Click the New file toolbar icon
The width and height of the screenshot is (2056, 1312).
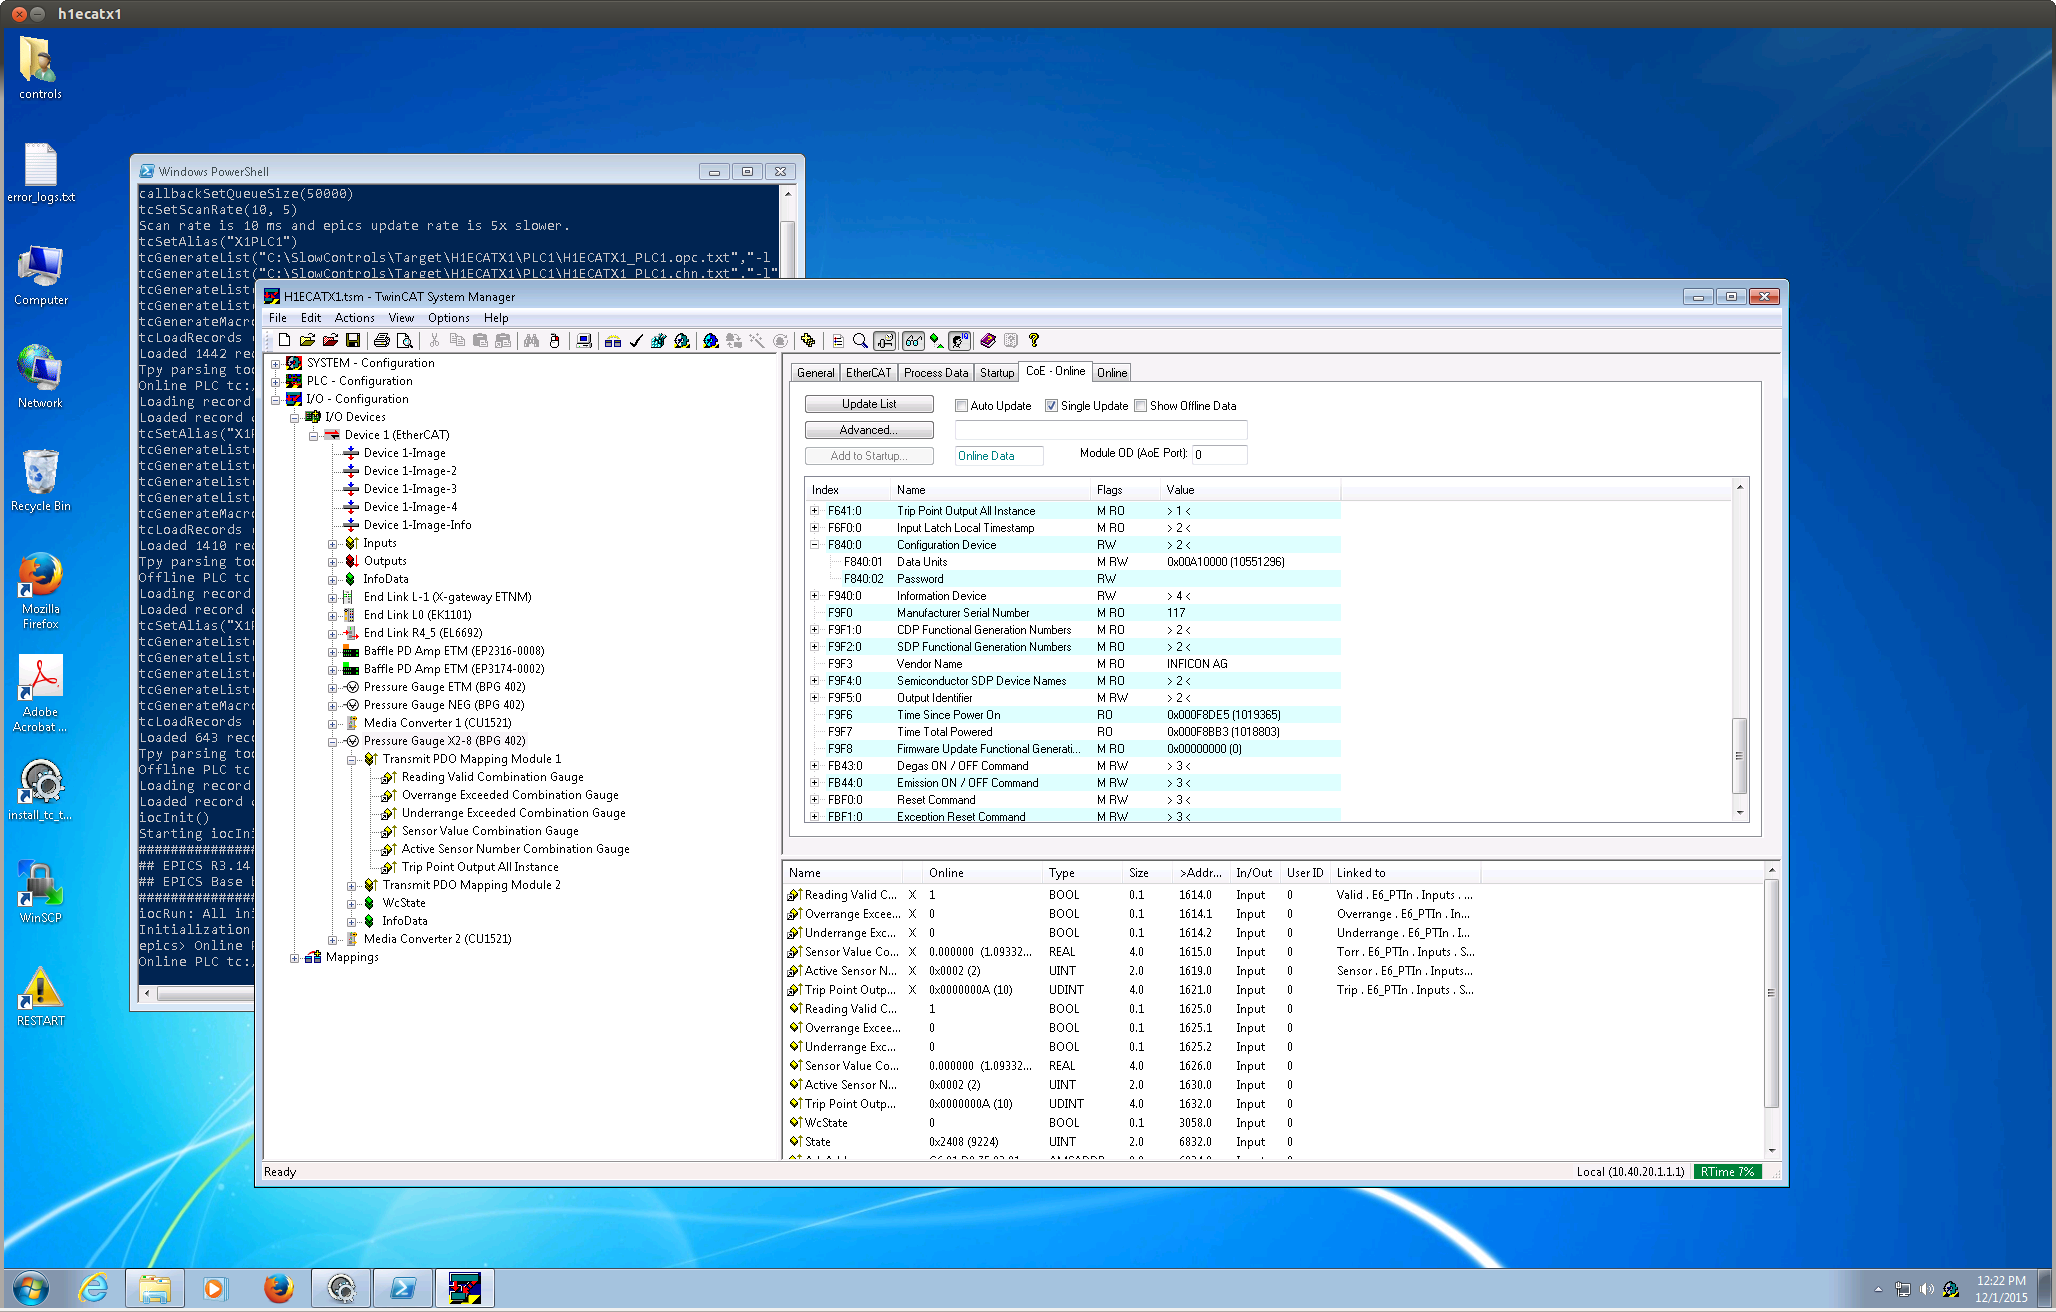tap(284, 341)
